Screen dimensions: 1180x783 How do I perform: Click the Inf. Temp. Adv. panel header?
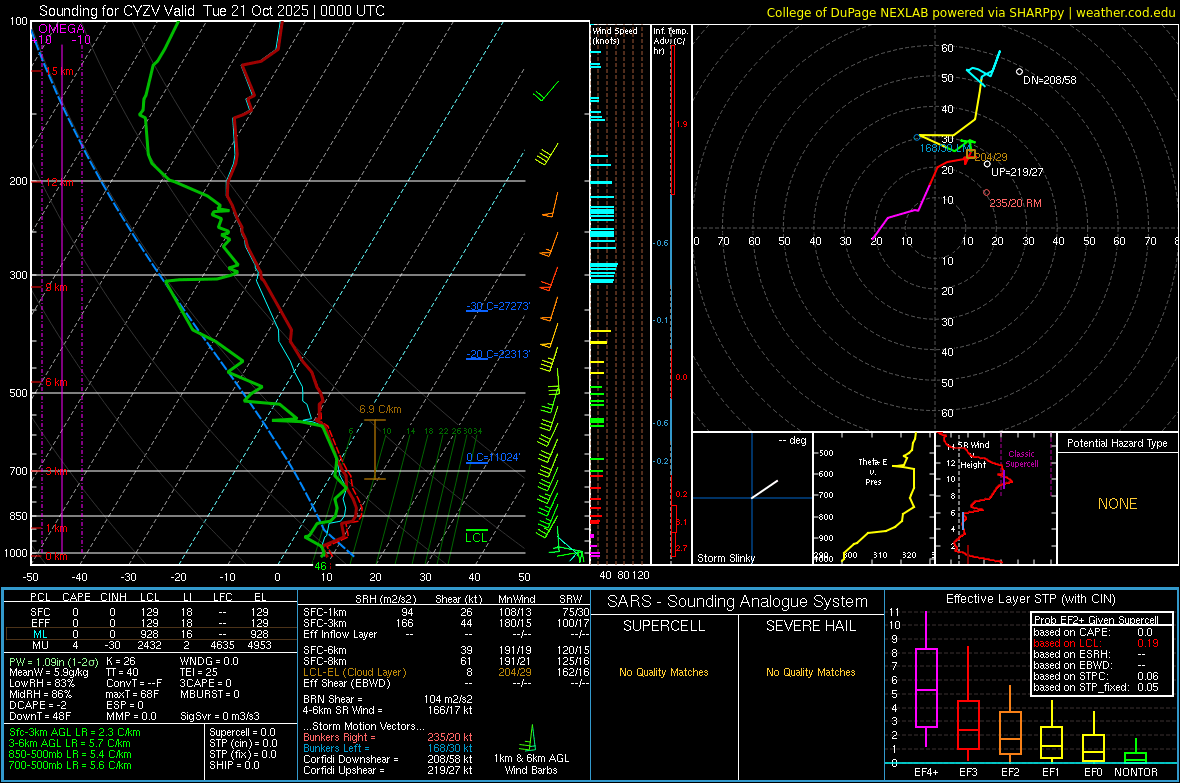pyautogui.click(x=670, y=41)
